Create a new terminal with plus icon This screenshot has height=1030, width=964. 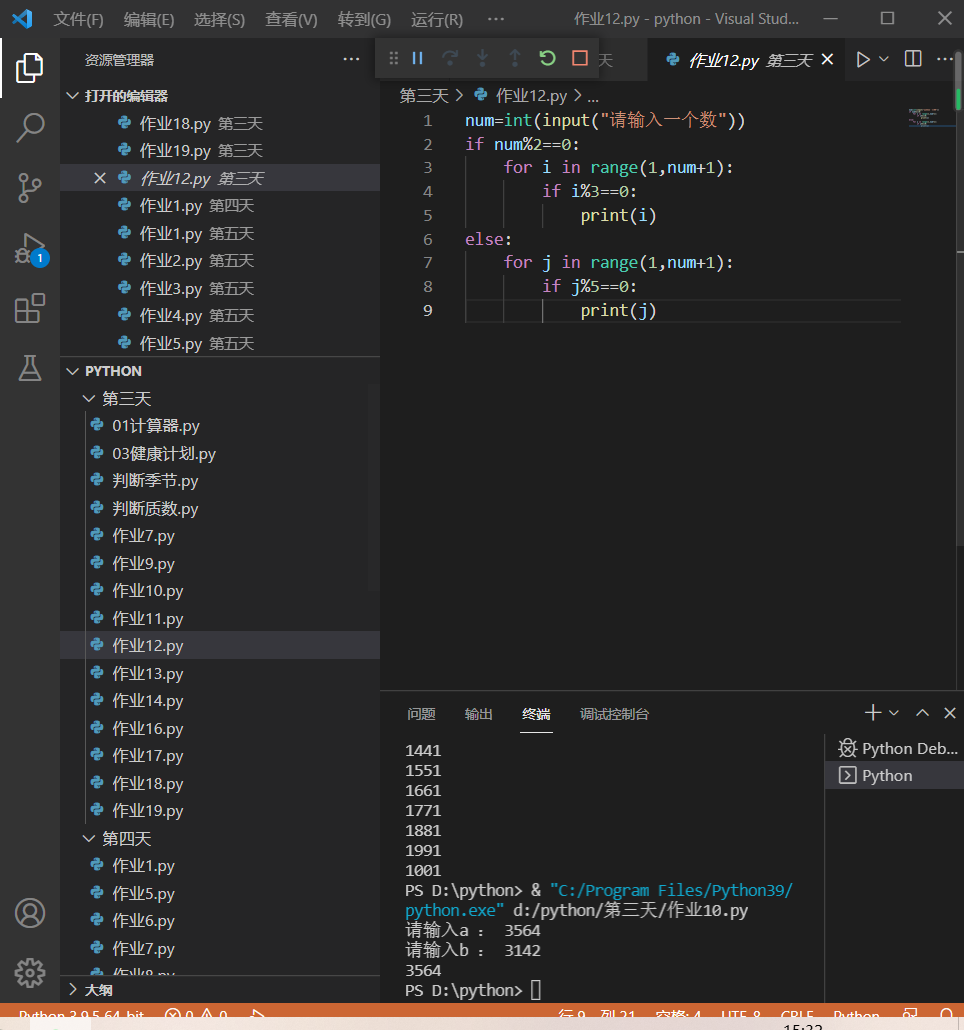[x=873, y=713]
